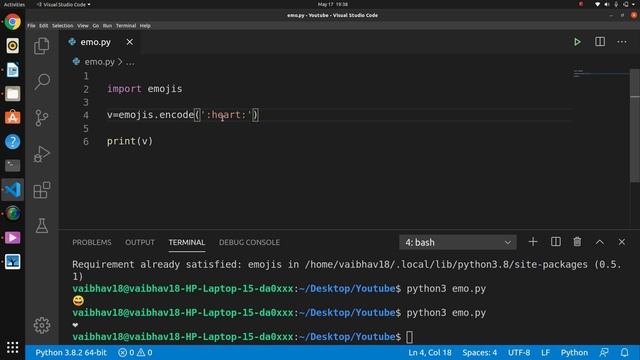Screen dimensions: 640x360
Task: Open the Testing flask view
Action: point(42,225)
